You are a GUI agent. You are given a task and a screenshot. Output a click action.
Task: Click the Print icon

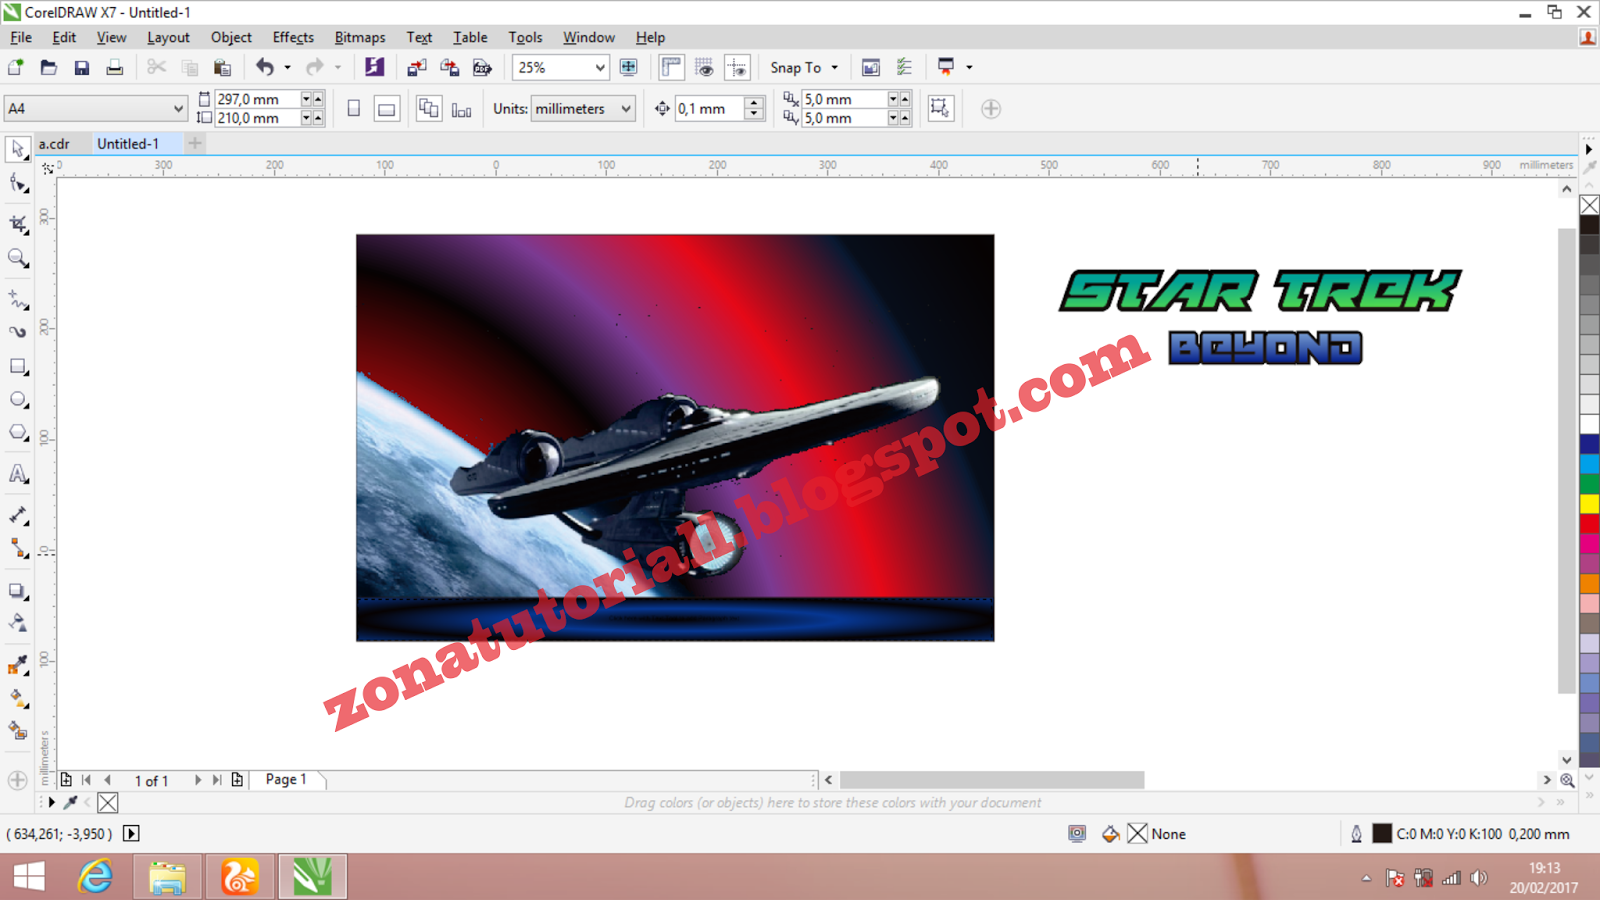115,67
